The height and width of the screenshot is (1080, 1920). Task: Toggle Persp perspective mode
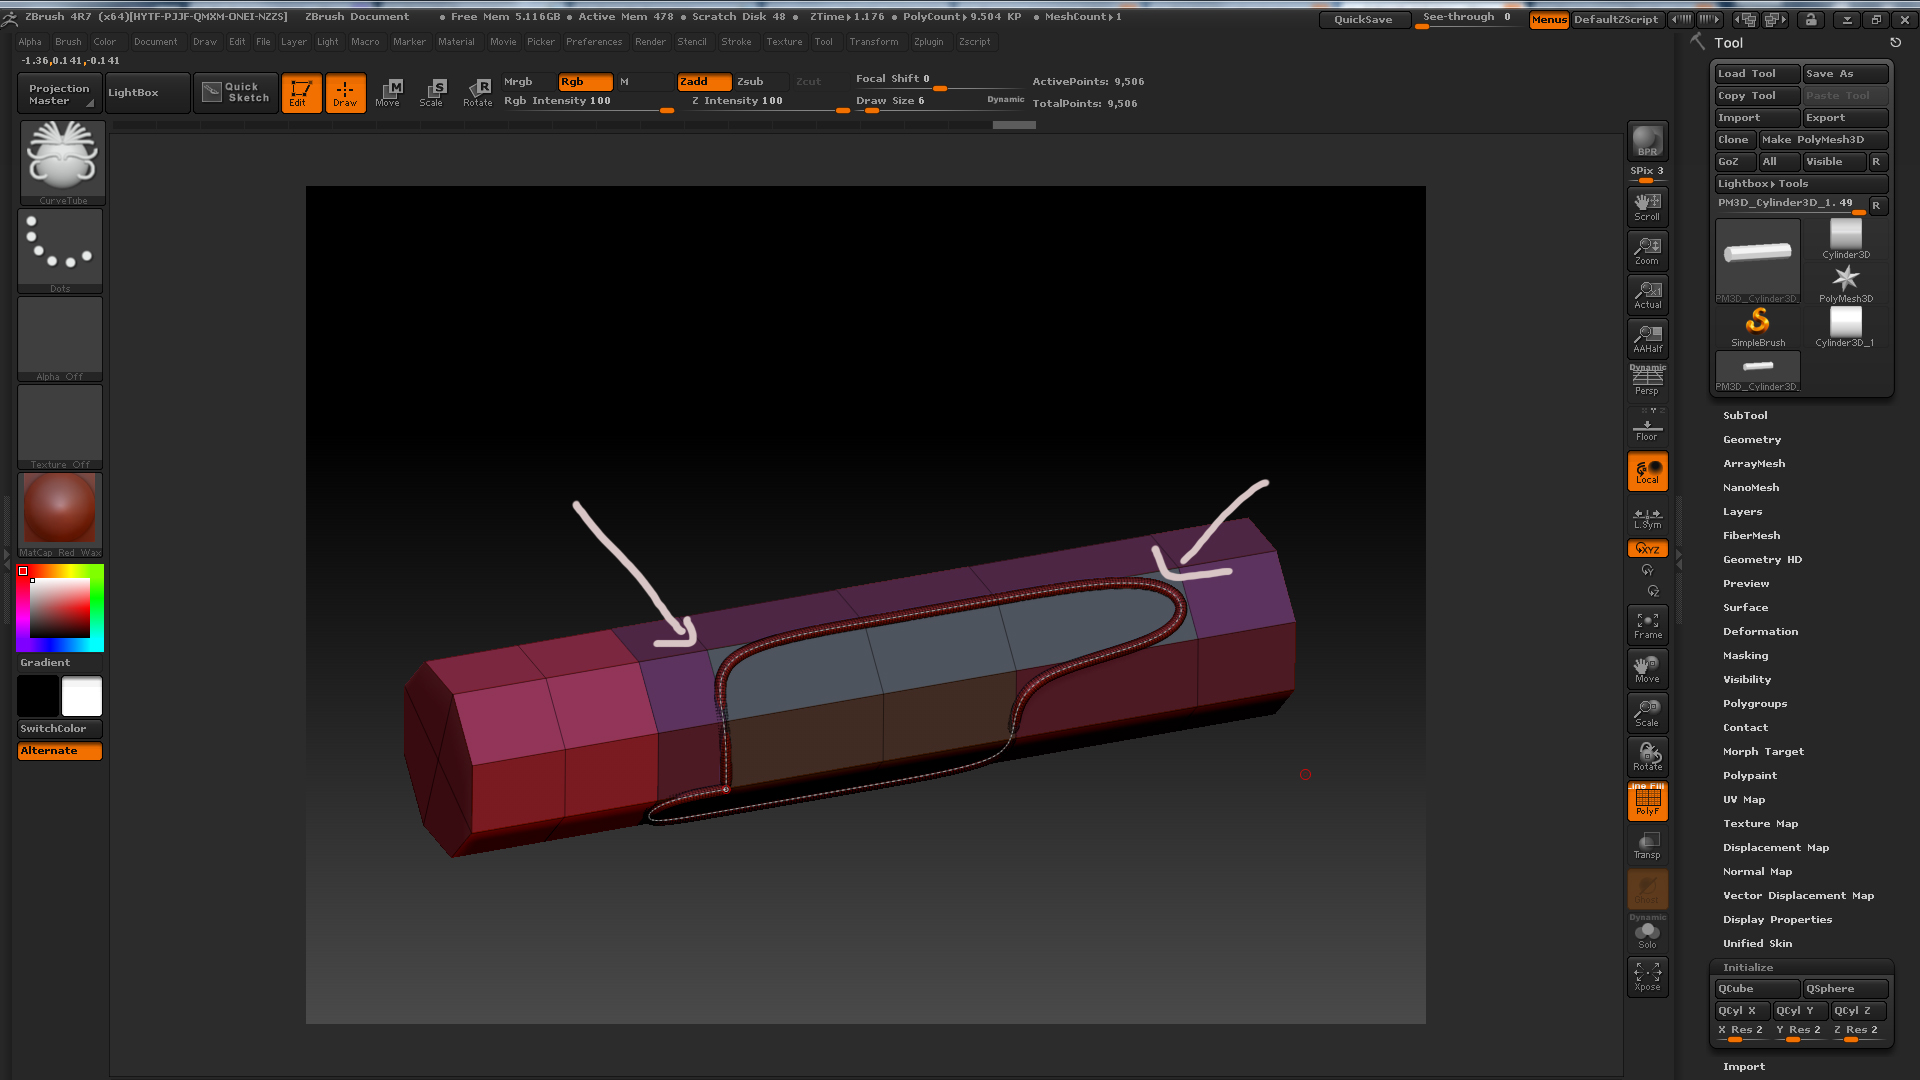pyautogui.click(x=1647, y=380)
